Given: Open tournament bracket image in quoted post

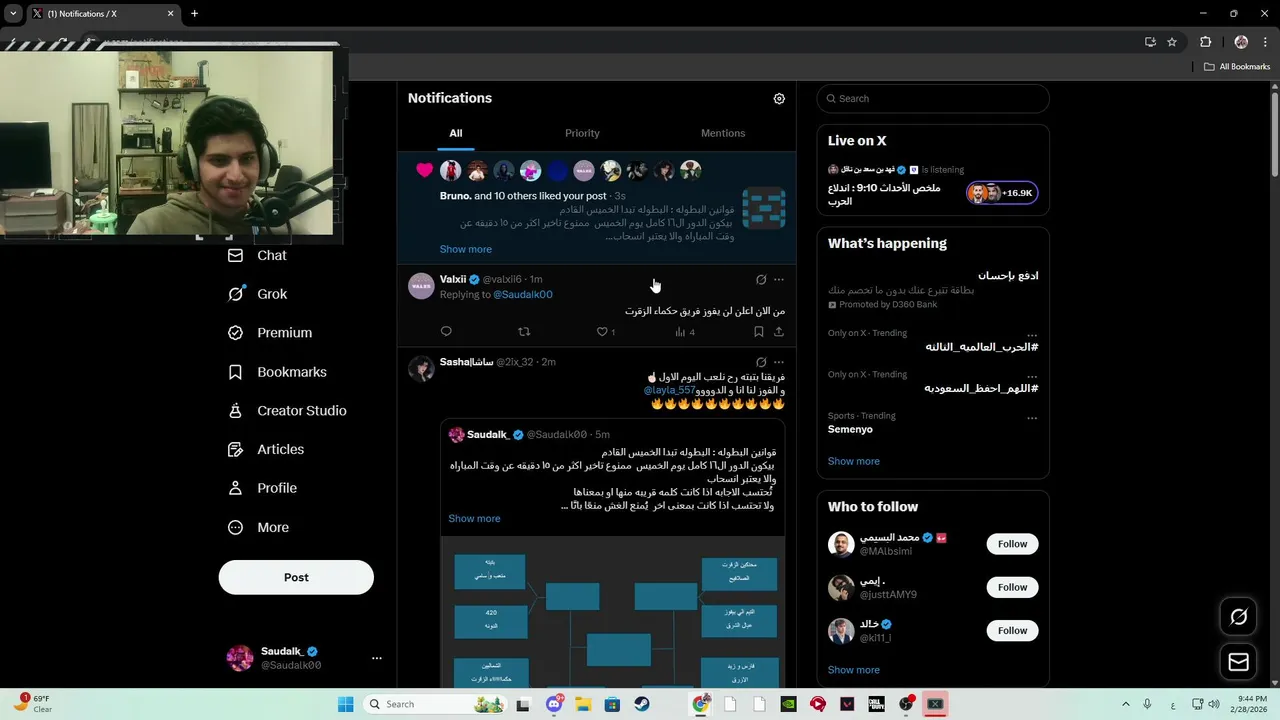Looking at the screenshot, I should [613, 611].
